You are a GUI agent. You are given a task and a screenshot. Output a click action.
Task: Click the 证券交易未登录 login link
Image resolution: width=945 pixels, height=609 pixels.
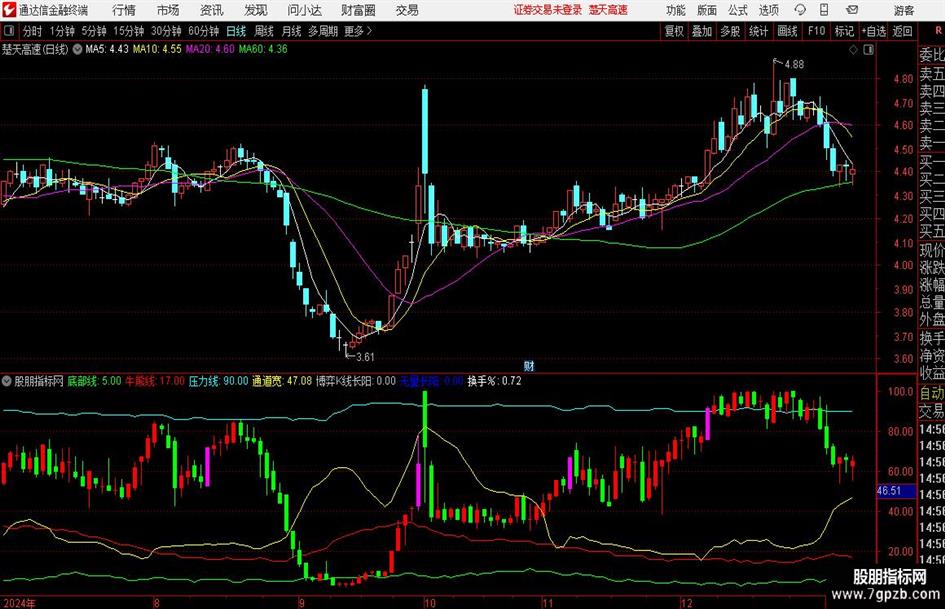[548, 10]
